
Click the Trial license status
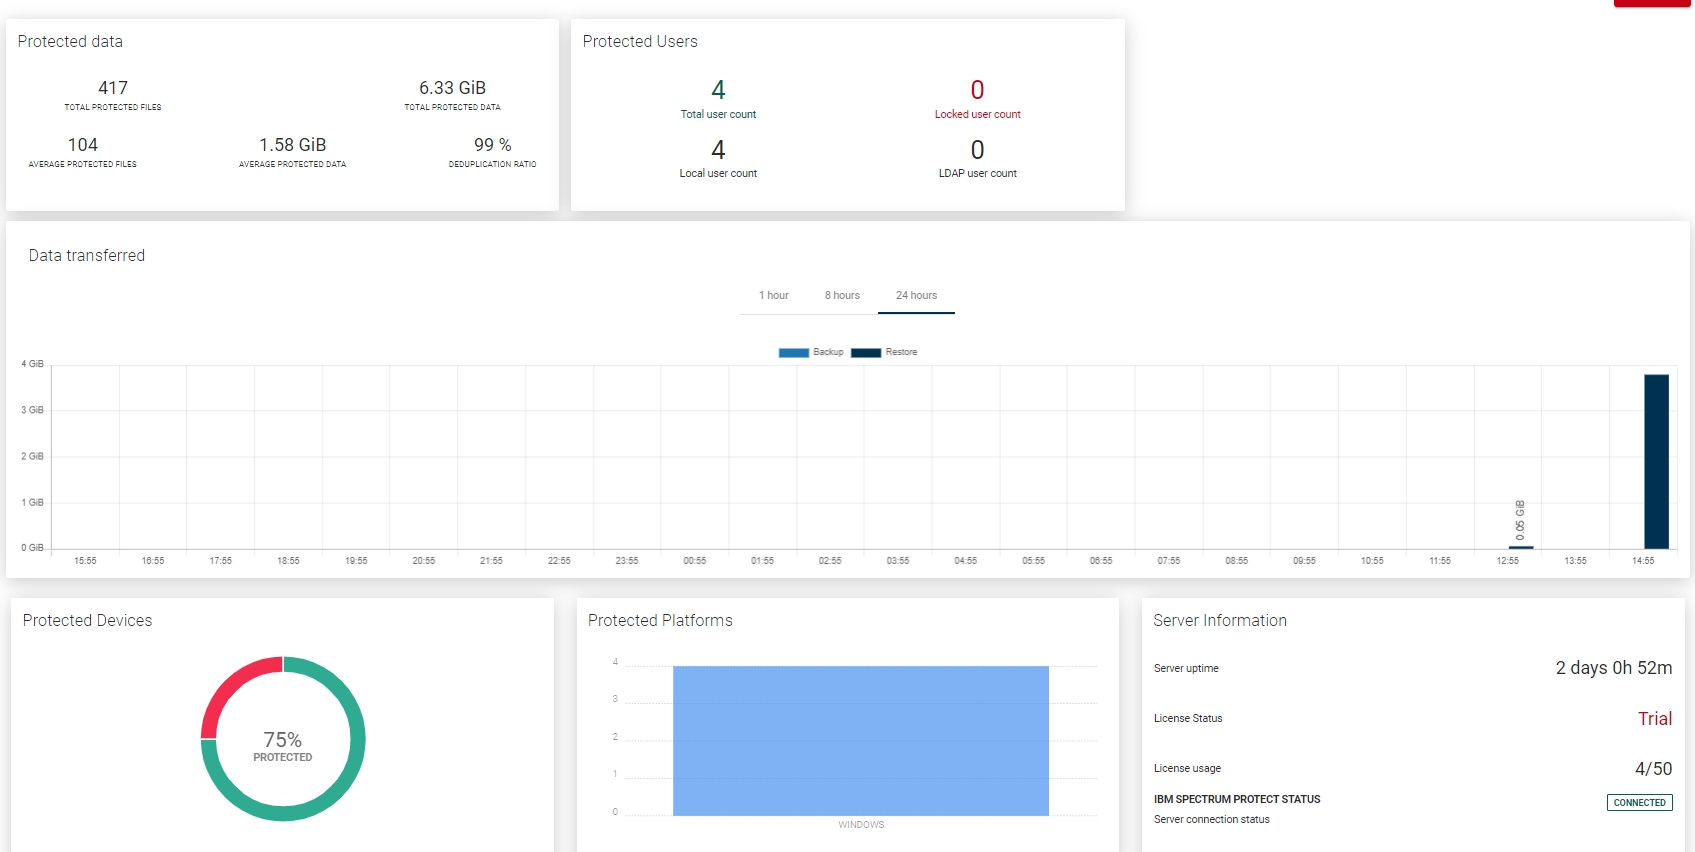point(1654,718)
